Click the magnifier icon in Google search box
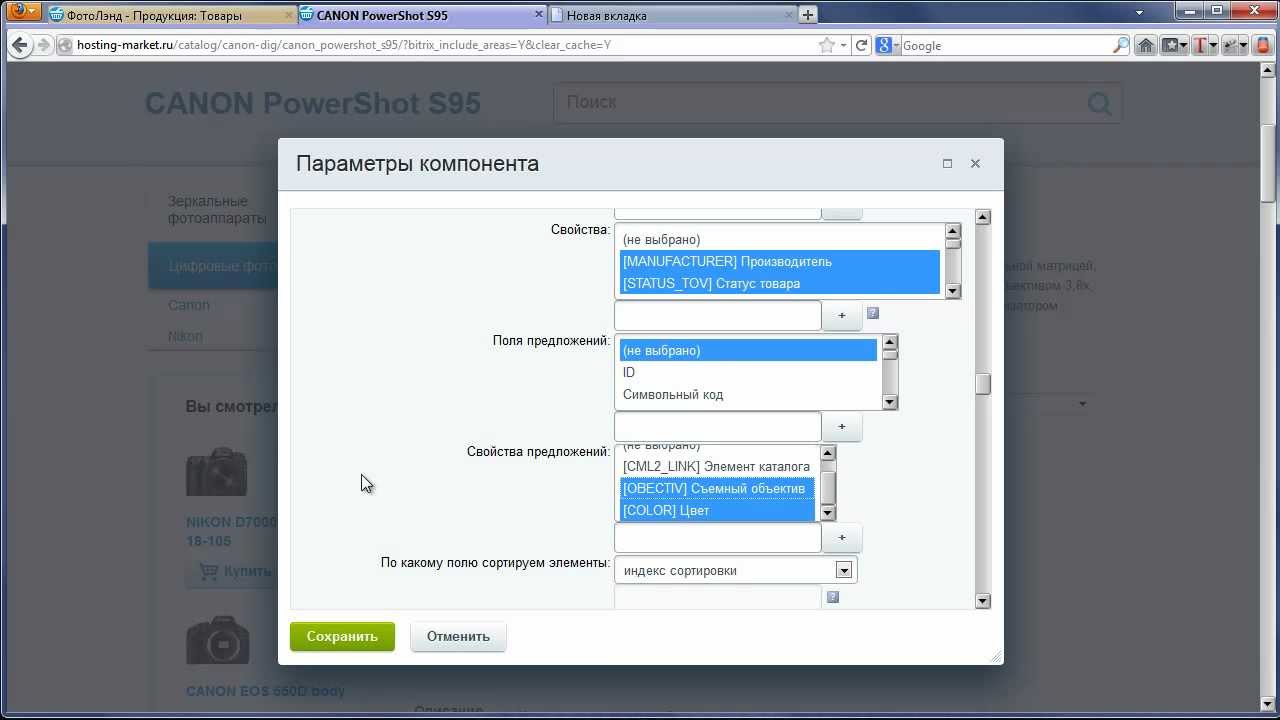 point(1120,45)
